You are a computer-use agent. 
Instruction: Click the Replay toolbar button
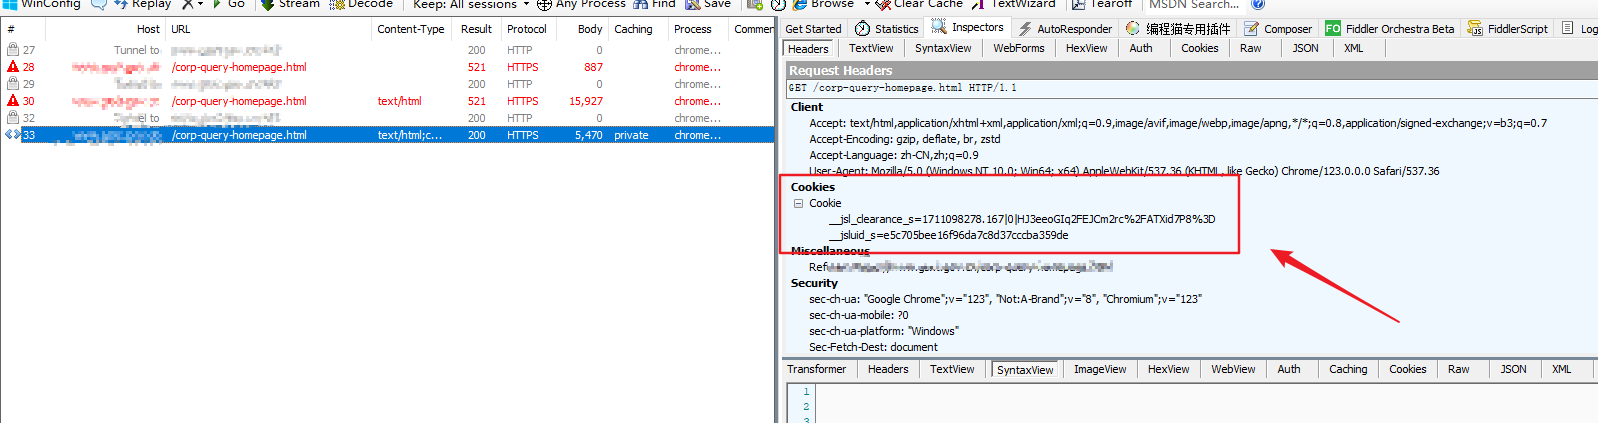pyautogui.click(x=143, y=4)
